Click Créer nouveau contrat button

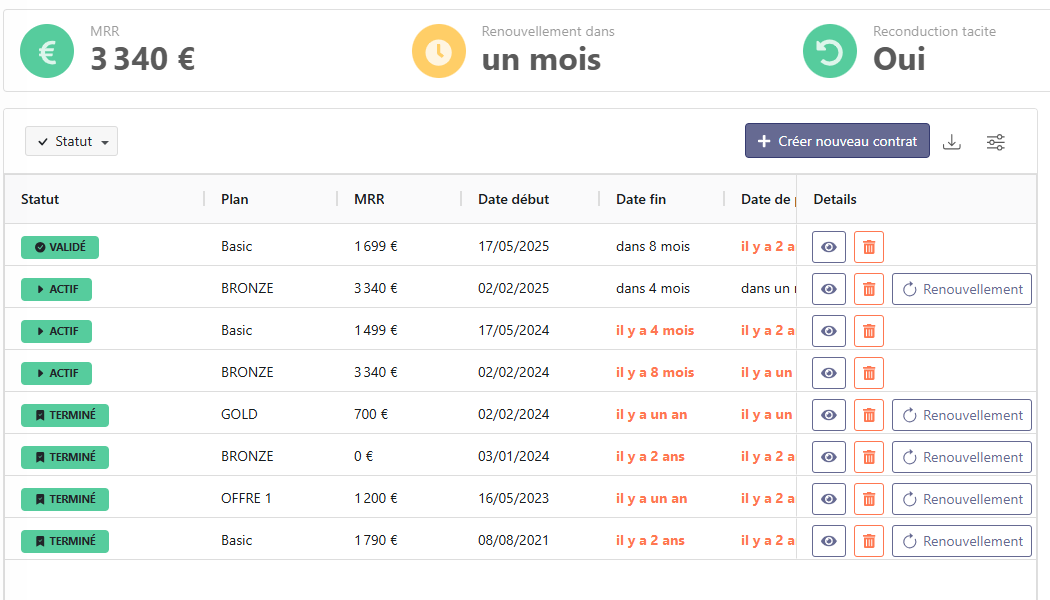(837, 141)
